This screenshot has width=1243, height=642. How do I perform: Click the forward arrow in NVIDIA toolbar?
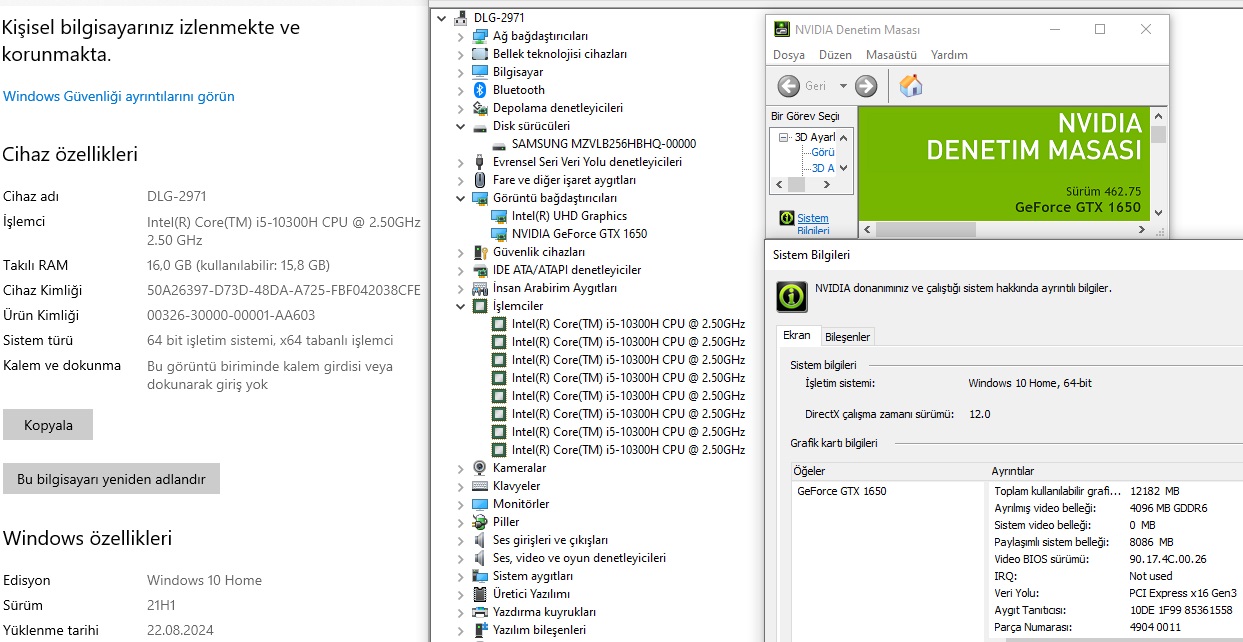(x=866, y=86)
